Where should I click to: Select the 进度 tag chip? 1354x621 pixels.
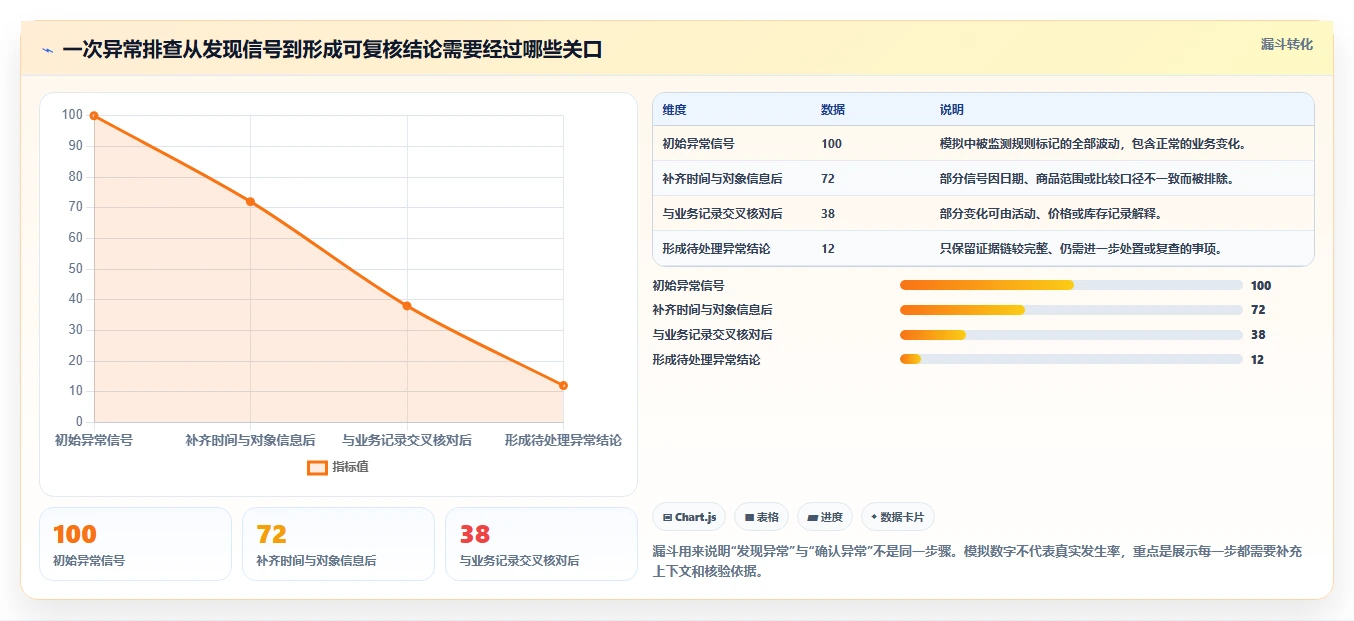(x=825, y=517)
